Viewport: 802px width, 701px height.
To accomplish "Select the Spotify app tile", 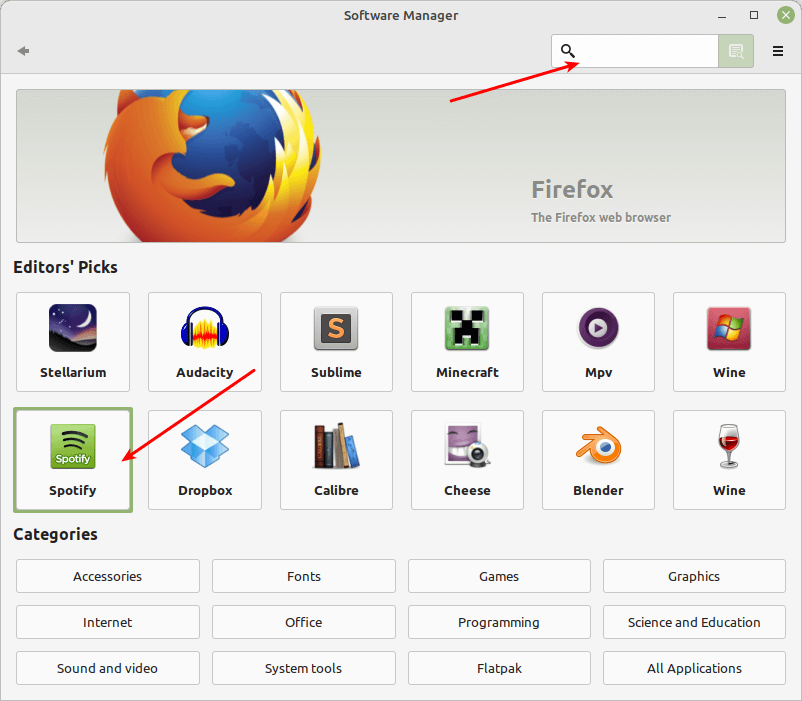I will click(x=73, y=460).
